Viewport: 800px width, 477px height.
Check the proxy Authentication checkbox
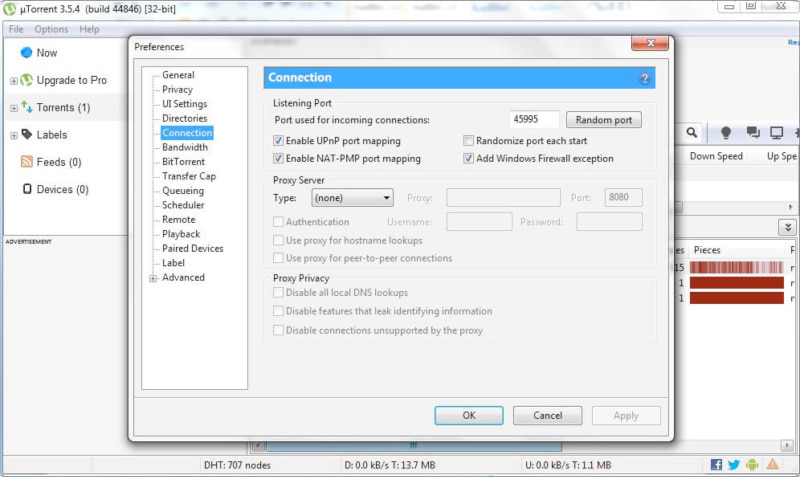coord(278,221)
